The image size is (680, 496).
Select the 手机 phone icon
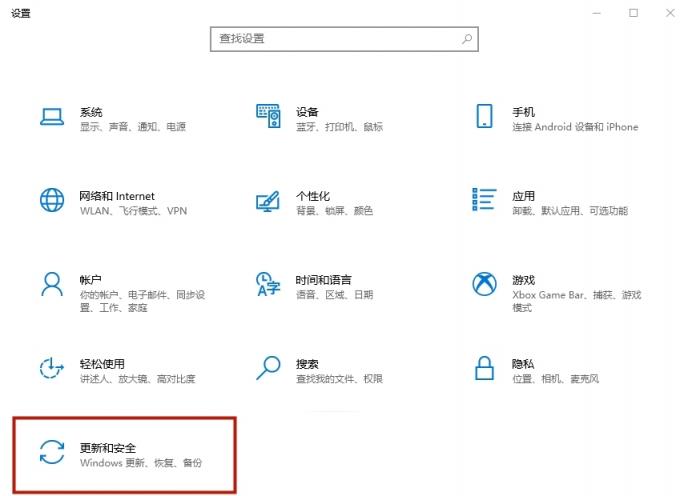coord(484,117)
